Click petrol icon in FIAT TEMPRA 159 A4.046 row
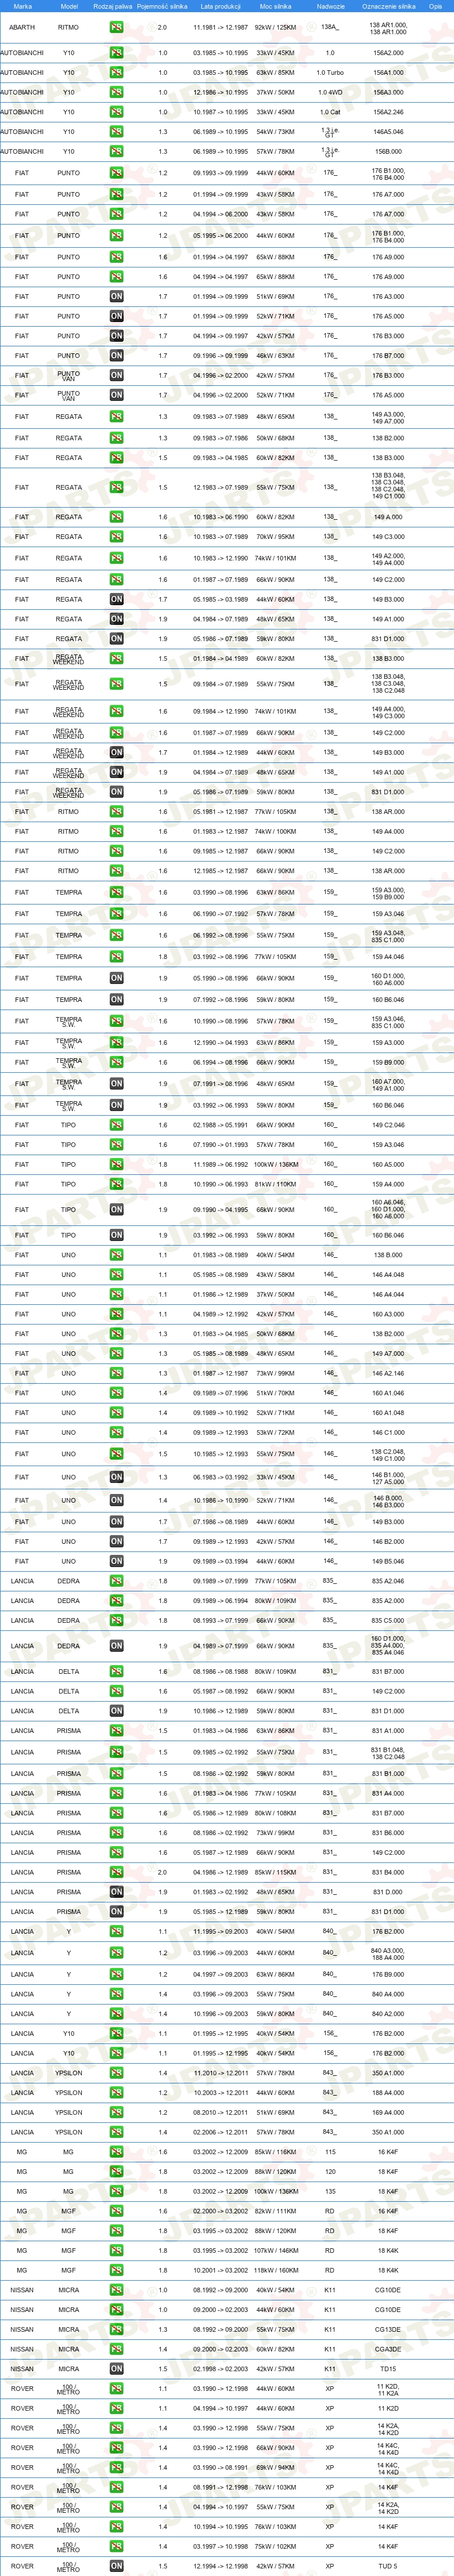This screenshot has height=2576, width=454. pyautogui.click(x=117, y=956)
